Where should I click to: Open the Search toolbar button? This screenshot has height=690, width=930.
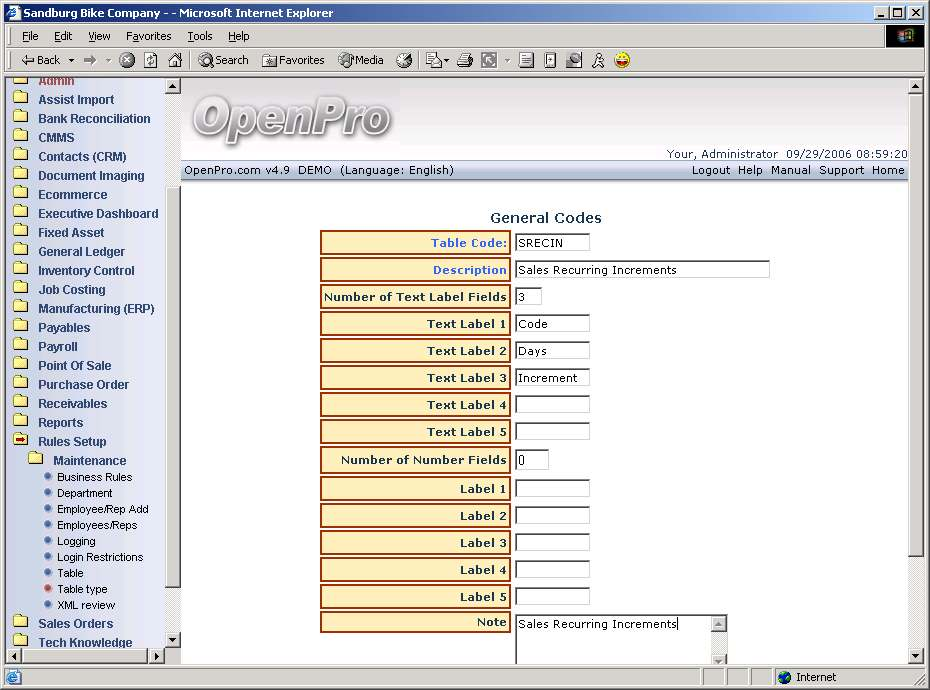pyautogui.click(x=223, y=60)
